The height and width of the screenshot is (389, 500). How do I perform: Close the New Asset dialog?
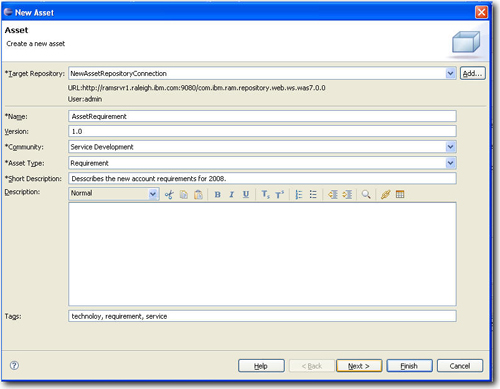[x=481, y=12]
